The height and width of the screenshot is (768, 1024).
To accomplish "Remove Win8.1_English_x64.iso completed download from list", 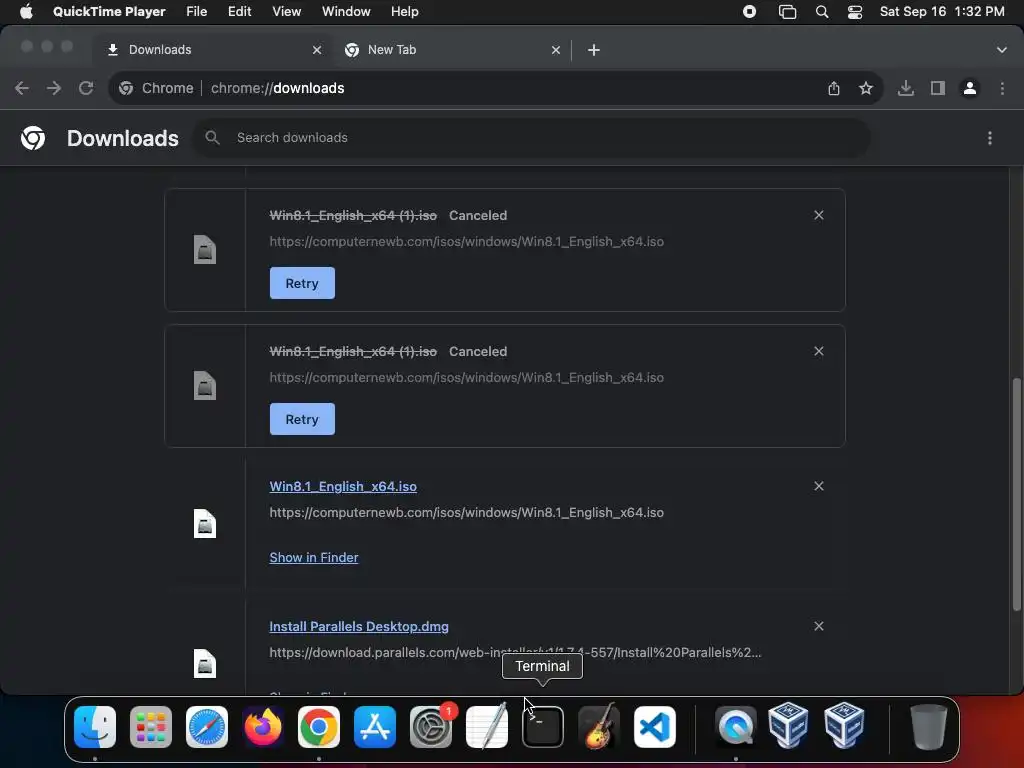I will (x=818, y=486).
